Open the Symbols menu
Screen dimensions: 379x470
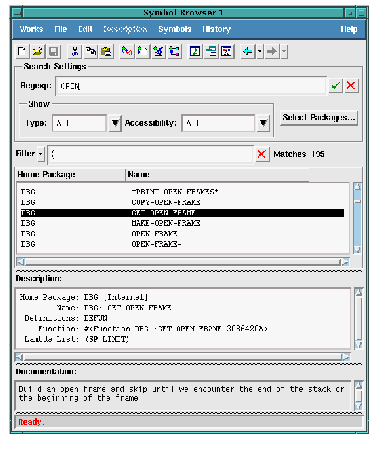175,29
